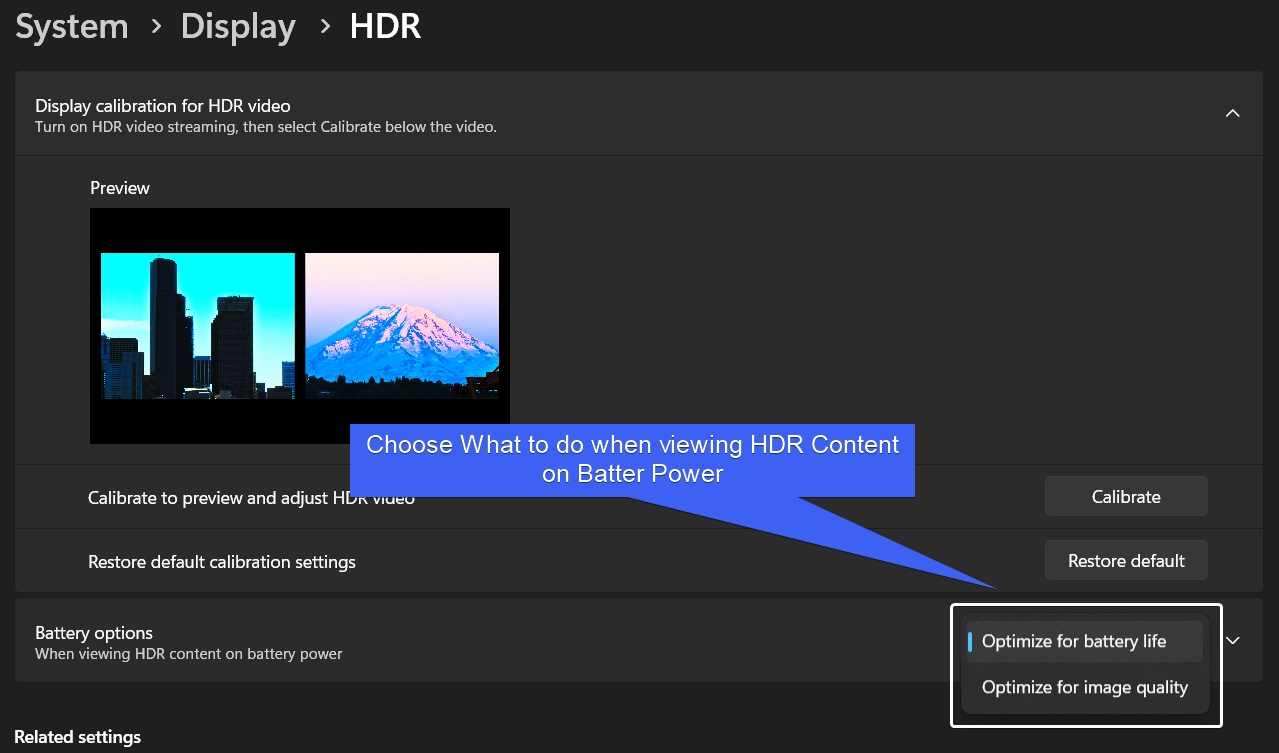Click the Preview label

(x=120, y=188)
